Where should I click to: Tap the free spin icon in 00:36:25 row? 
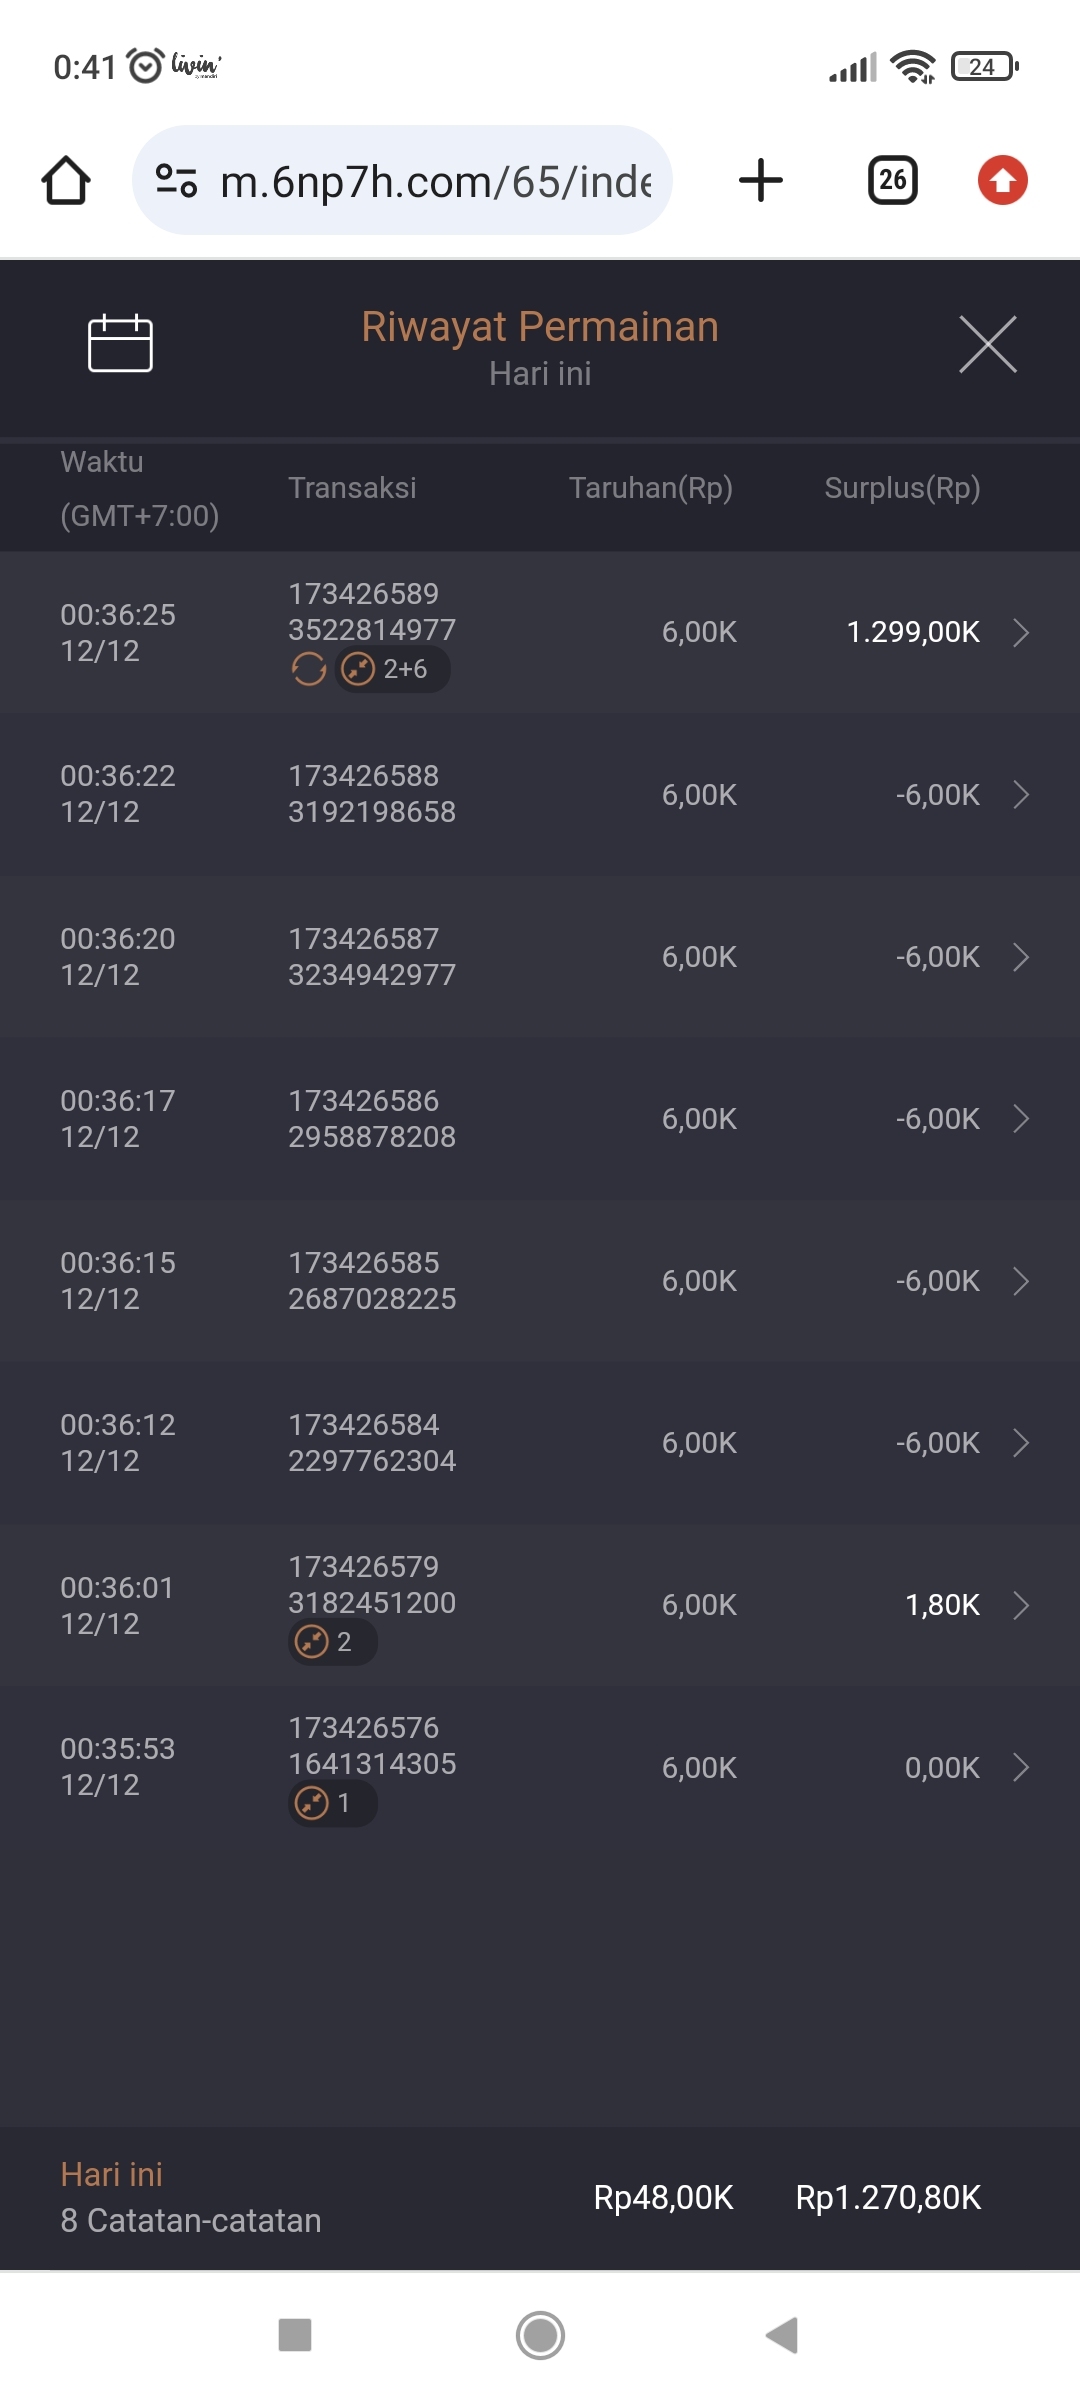(x=309, y=669)
